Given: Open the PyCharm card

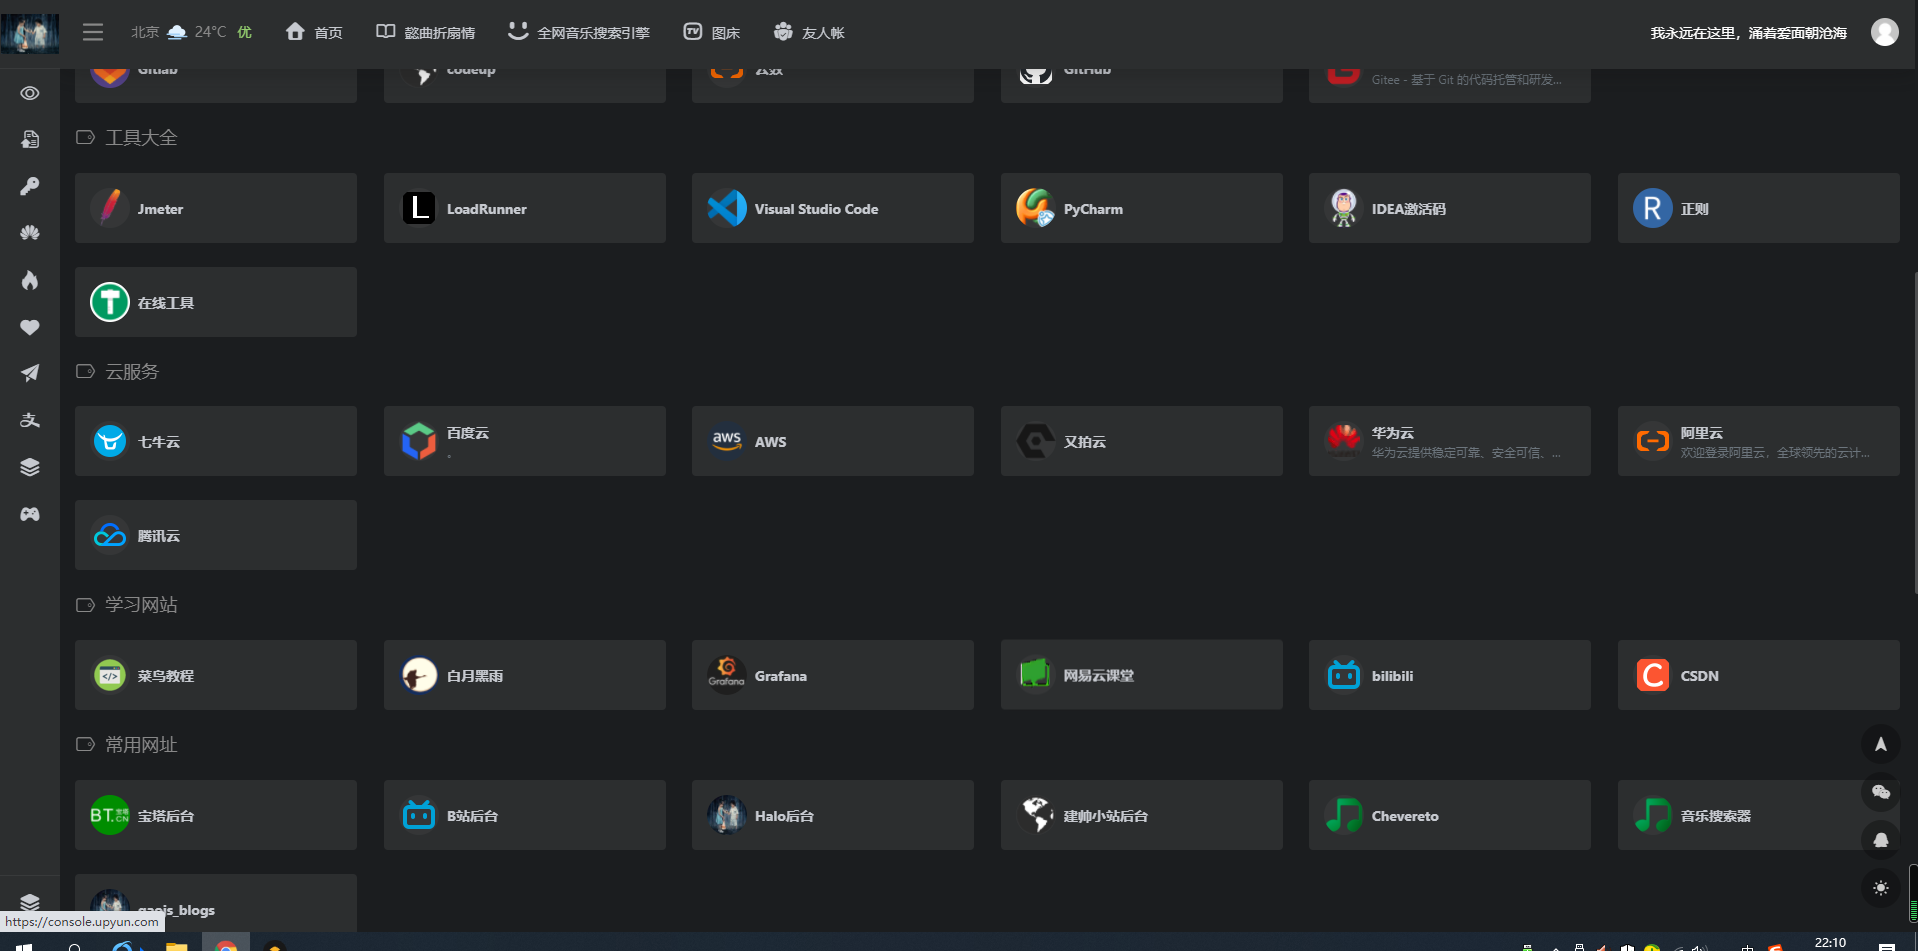Looking at the screenshot, I should coord(1142,208).
